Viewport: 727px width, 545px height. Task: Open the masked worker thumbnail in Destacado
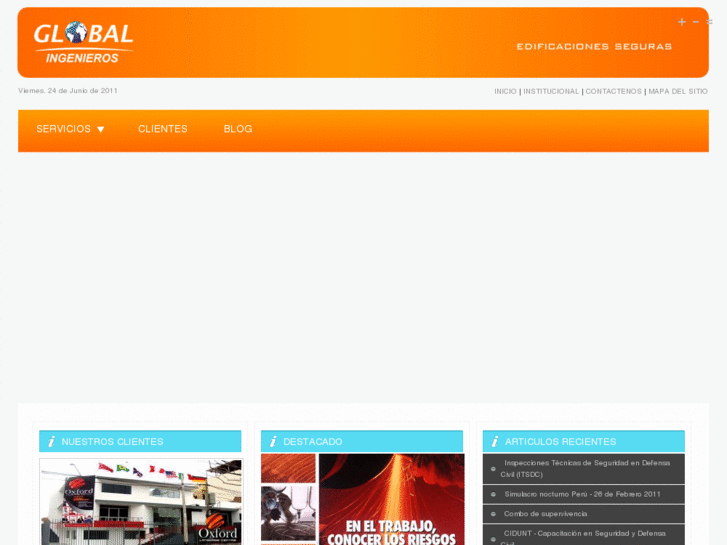click(288, 513)
